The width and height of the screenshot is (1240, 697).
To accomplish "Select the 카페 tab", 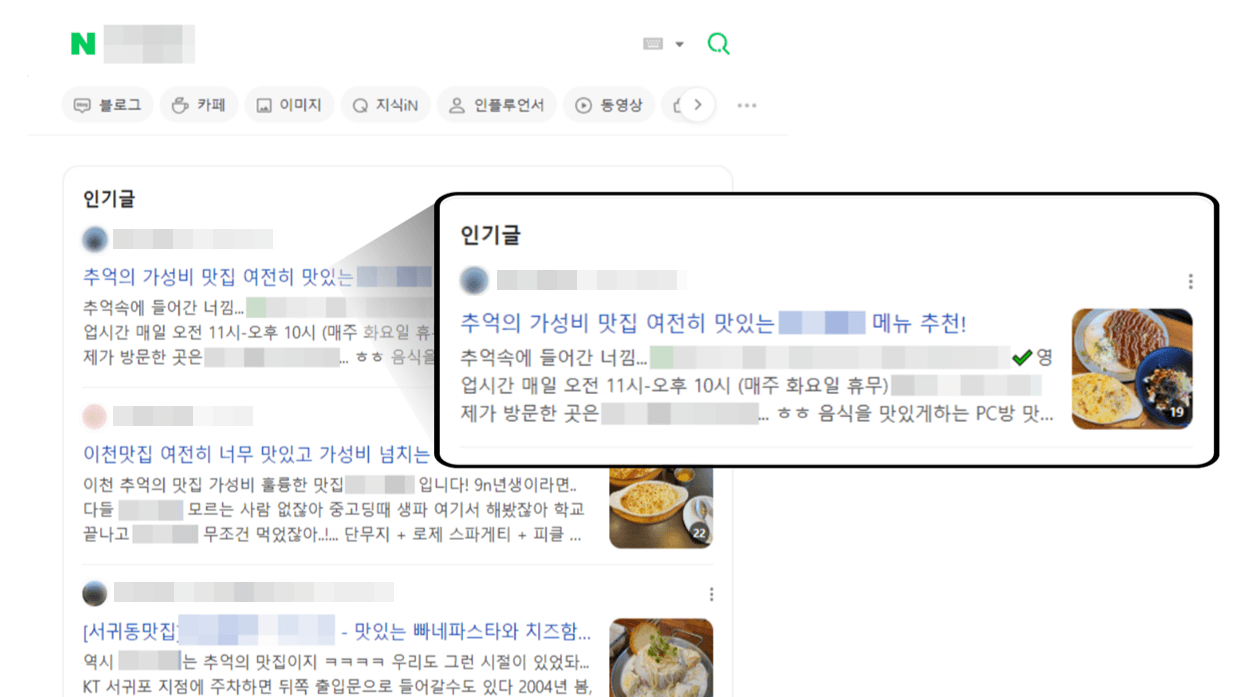I will pos(199,104).
